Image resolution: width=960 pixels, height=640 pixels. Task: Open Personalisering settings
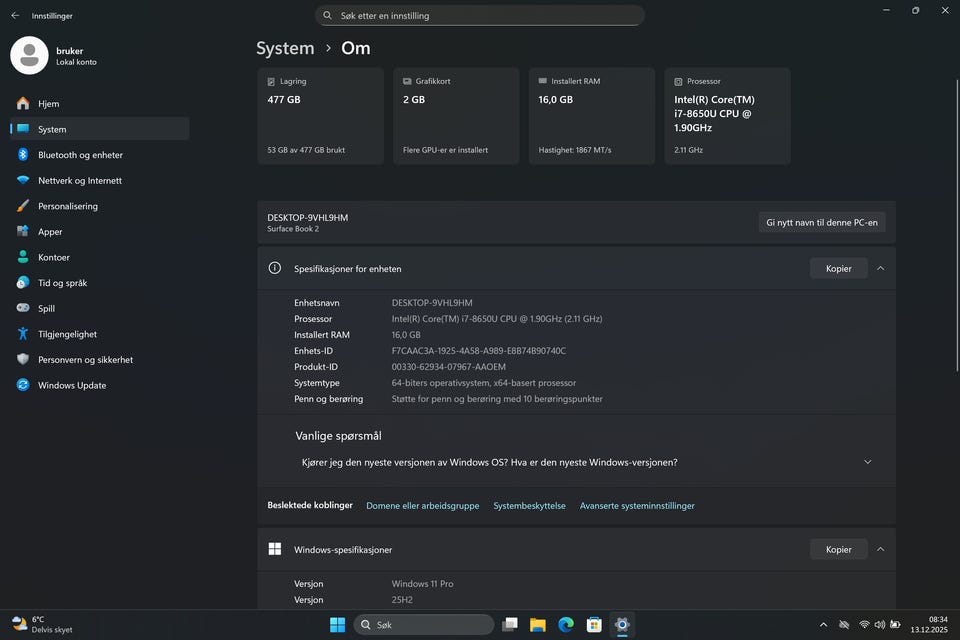[x=68, y=206]
